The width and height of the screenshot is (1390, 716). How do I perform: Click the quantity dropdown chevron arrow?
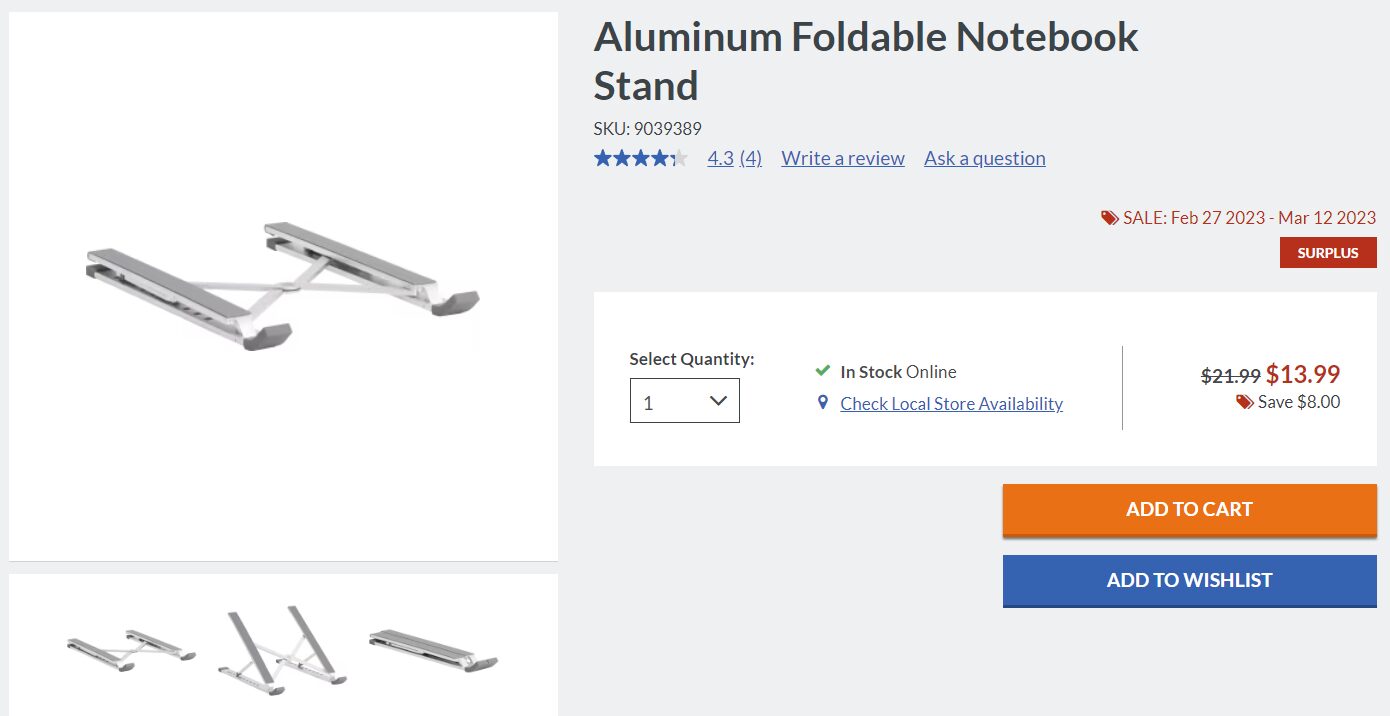pos(718,399)
